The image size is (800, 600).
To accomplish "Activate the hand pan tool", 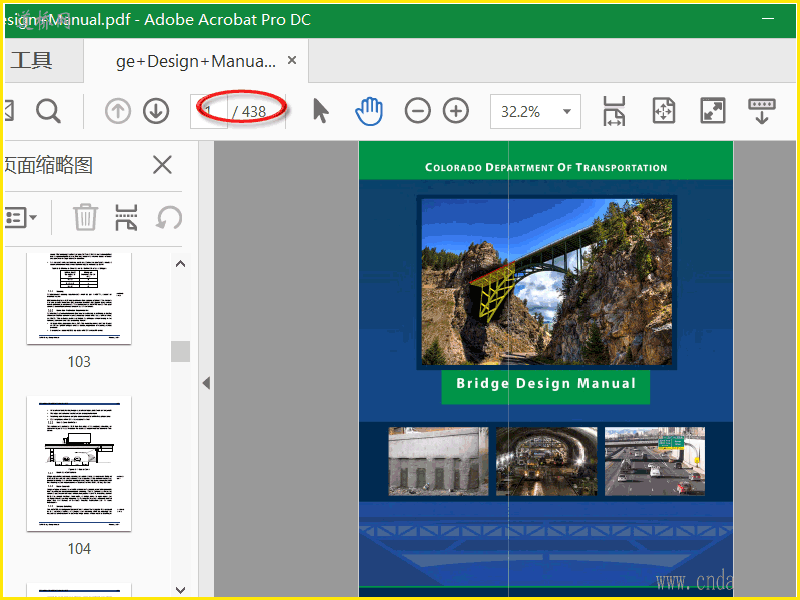I will click(x=369, y=111).
